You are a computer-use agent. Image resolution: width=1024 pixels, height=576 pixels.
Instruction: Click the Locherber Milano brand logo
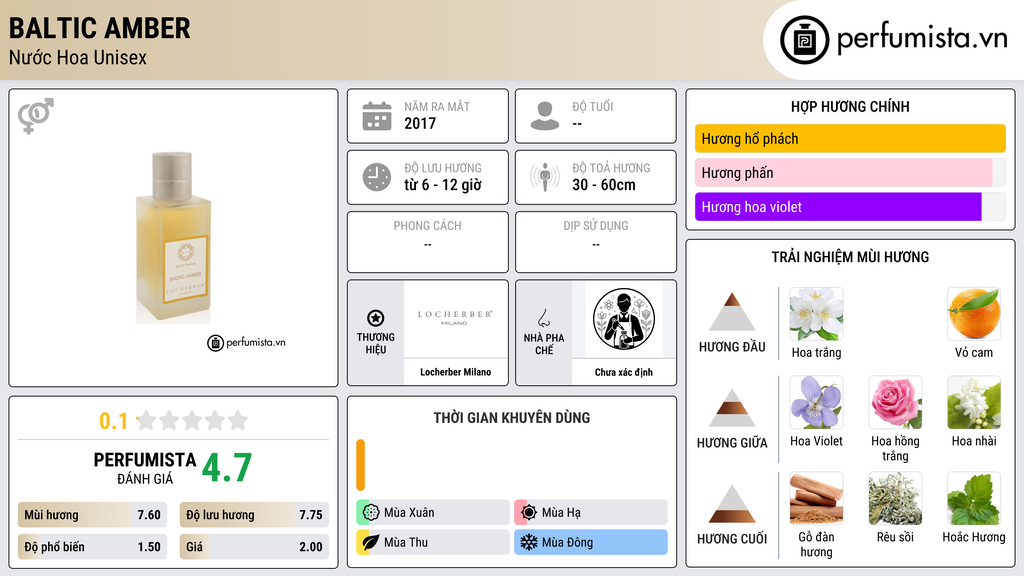[x=455, y=318]
